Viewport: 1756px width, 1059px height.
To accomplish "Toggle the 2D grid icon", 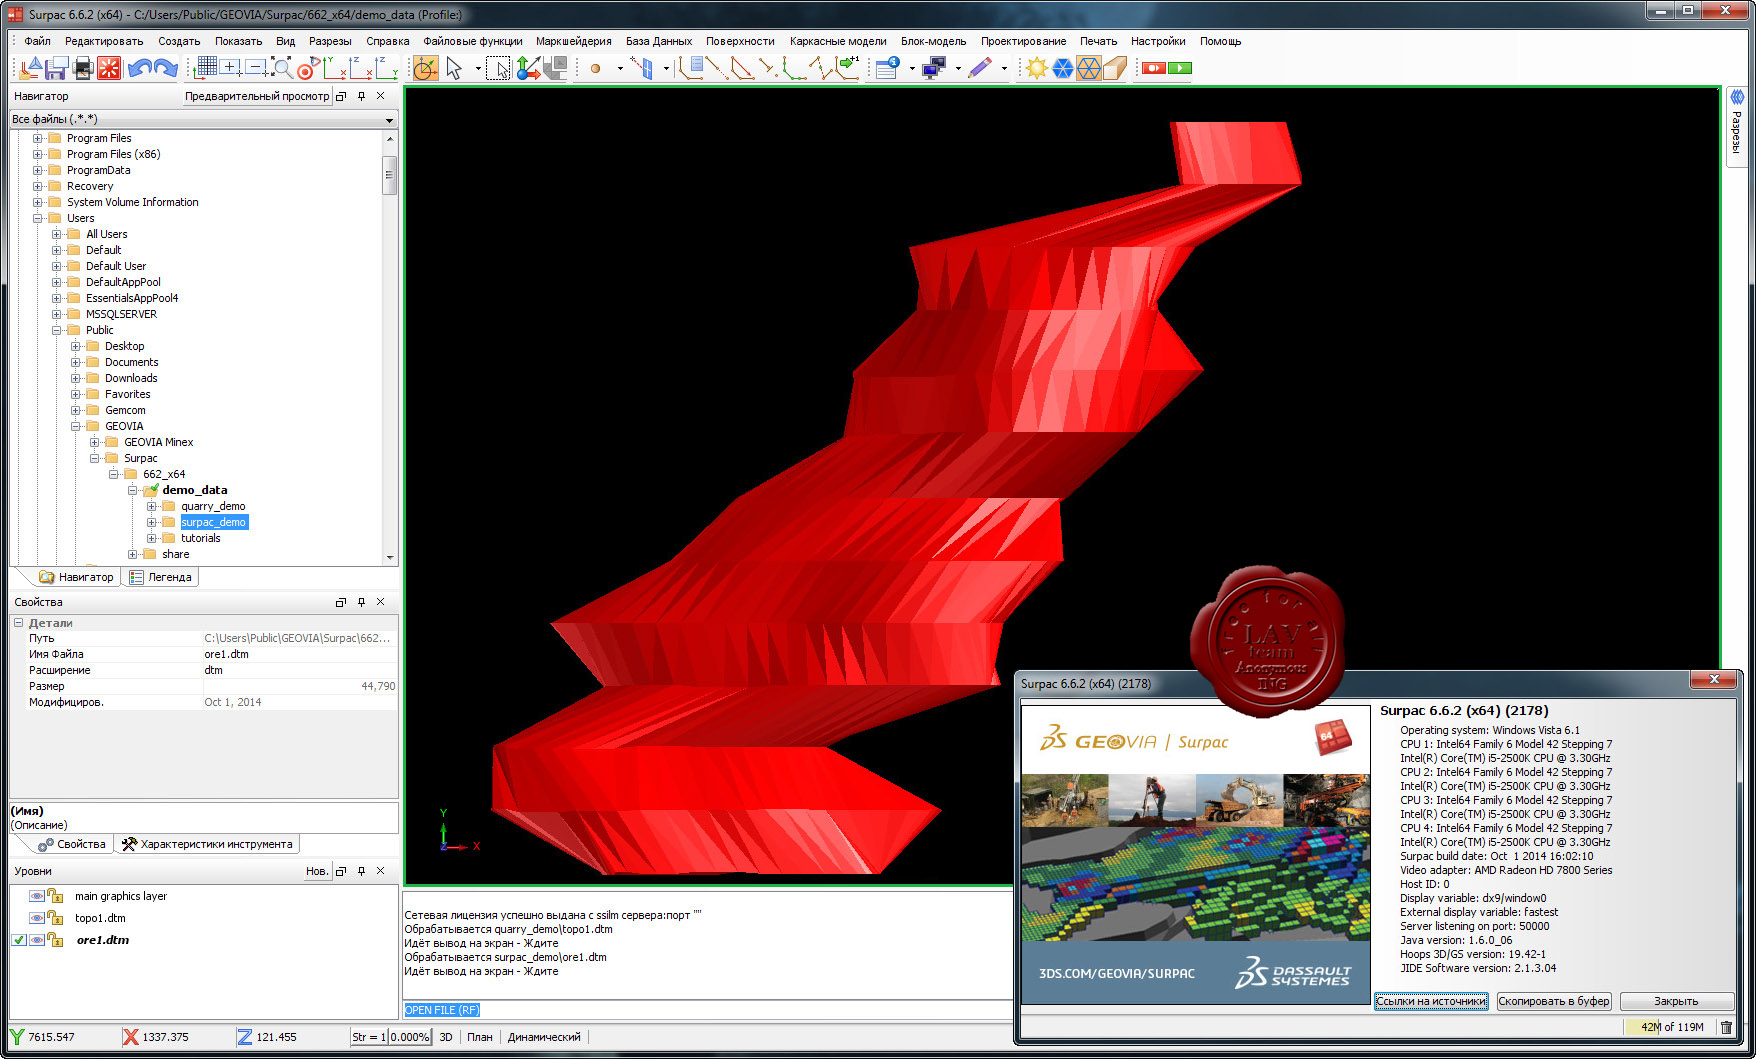I will point(206,67).
